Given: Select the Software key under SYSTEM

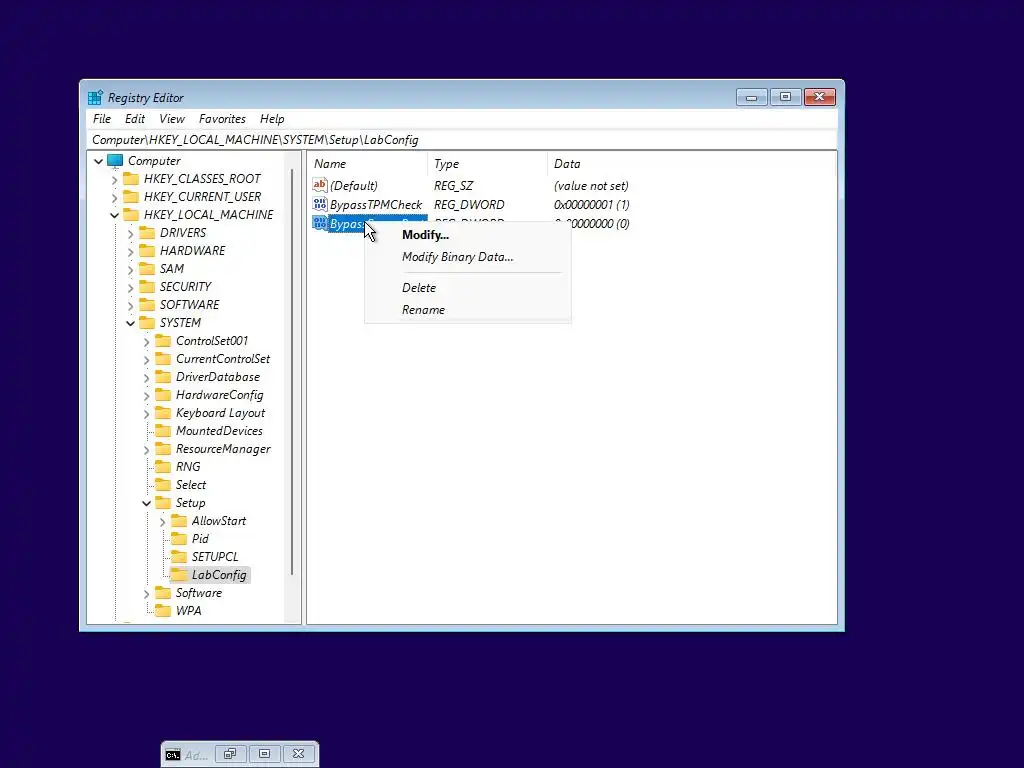Looking at the screenshot, I should pyautogui.click(x=199, y=593).
